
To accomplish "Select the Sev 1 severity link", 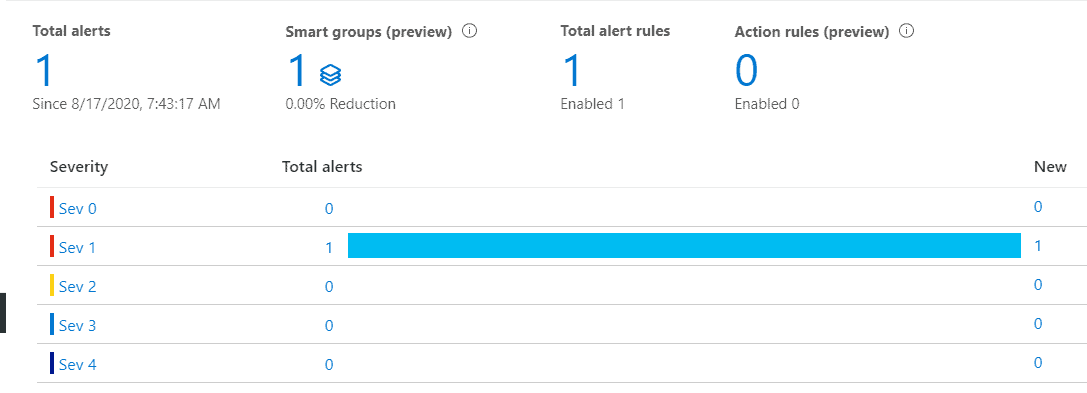I will pyautogui.click(x=78, y=247).
